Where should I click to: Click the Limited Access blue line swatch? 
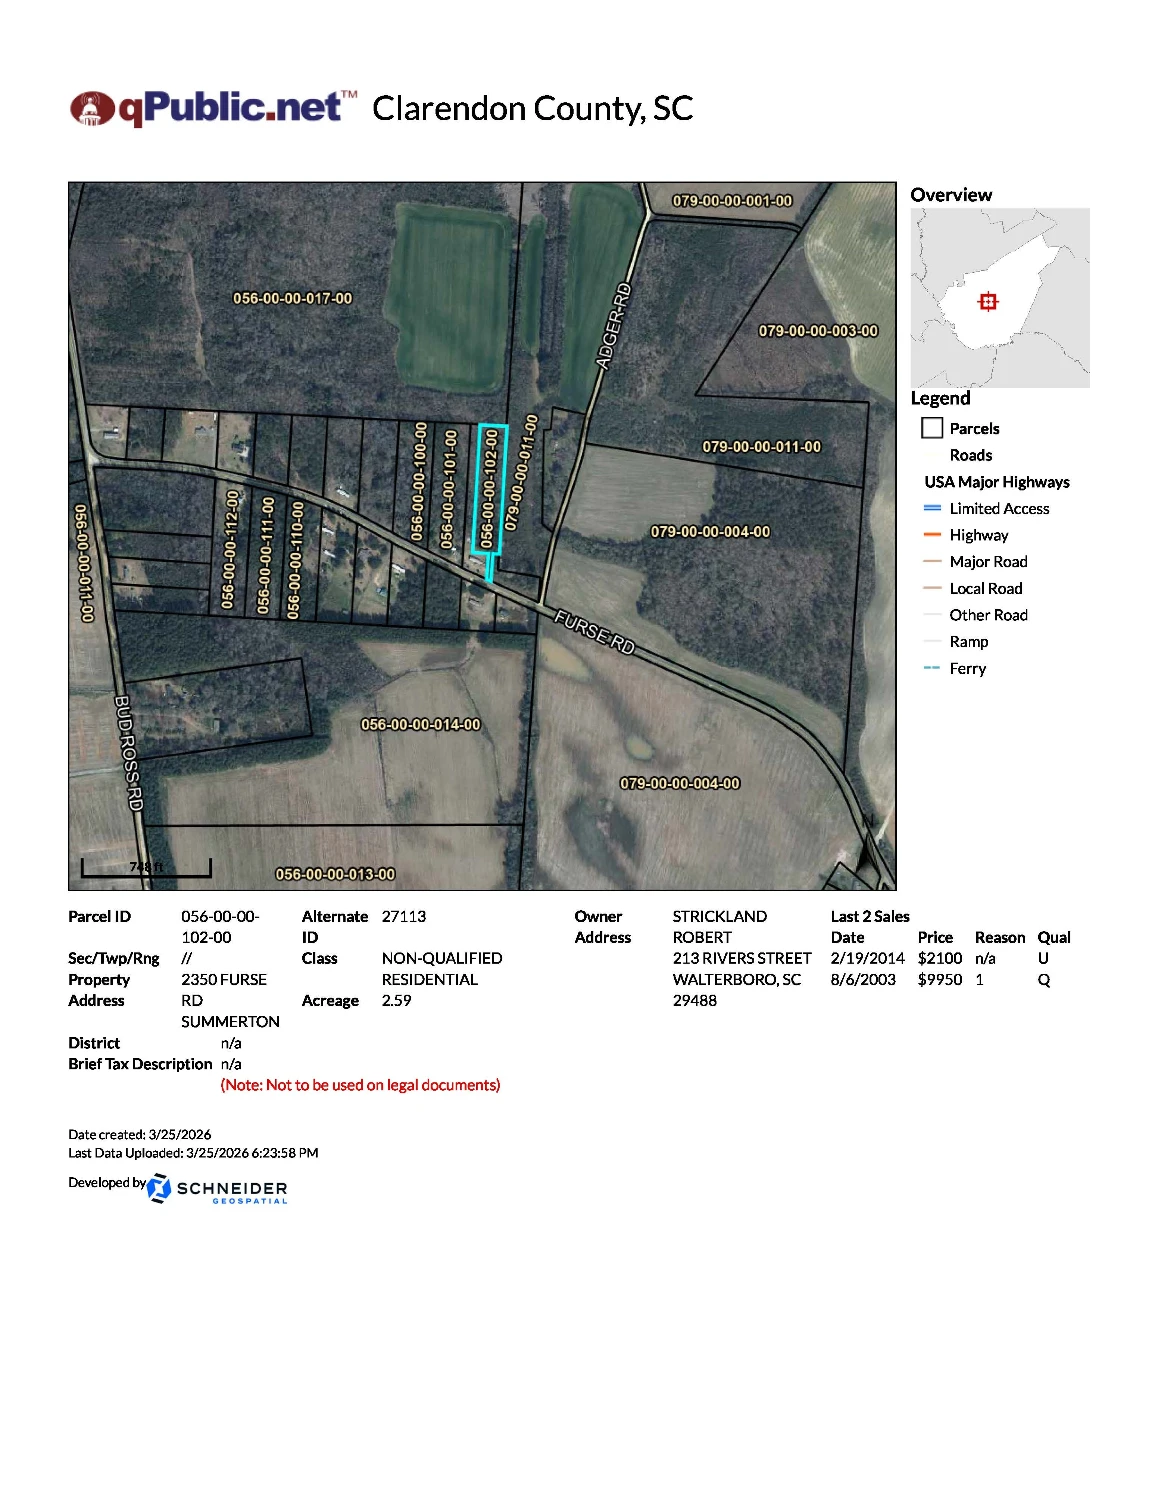click(932, 508)
